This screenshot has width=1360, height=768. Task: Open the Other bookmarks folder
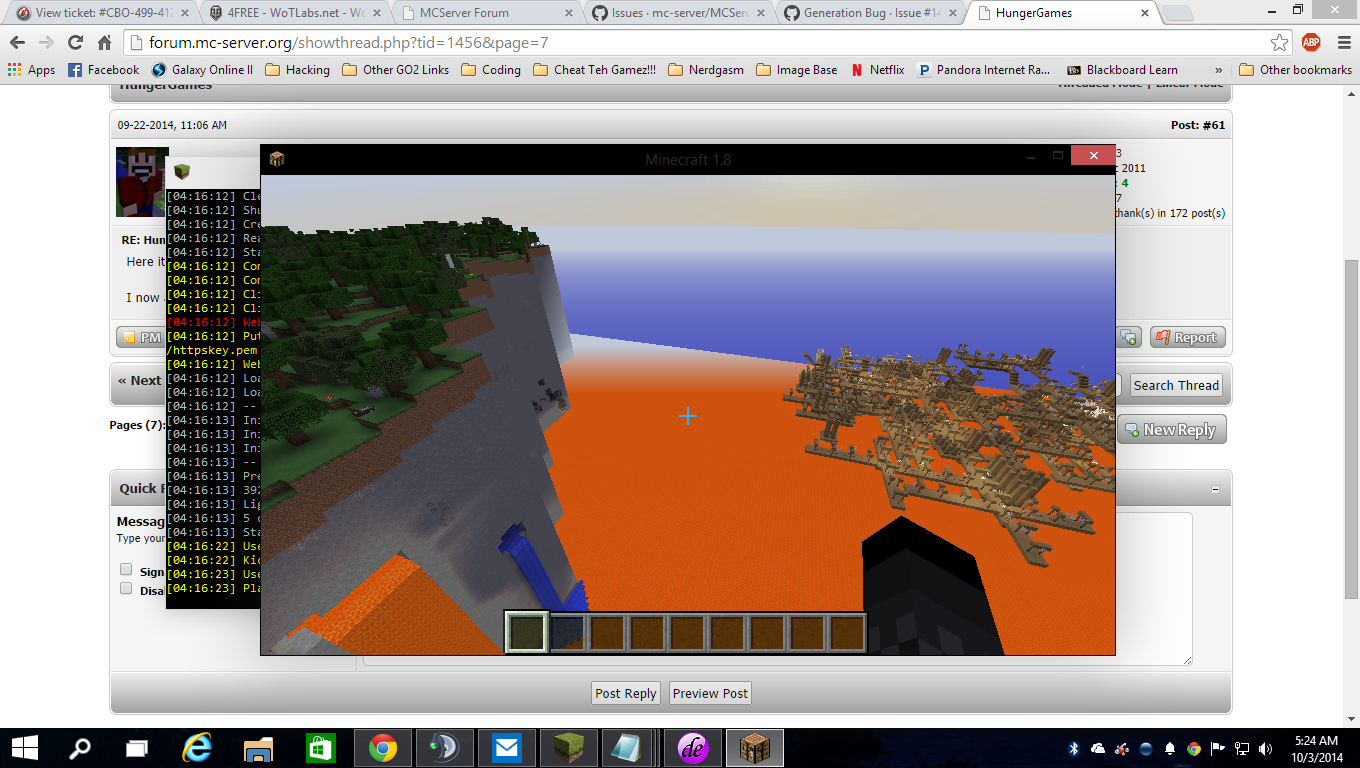pyautogui.click(x=1295, y=70)
